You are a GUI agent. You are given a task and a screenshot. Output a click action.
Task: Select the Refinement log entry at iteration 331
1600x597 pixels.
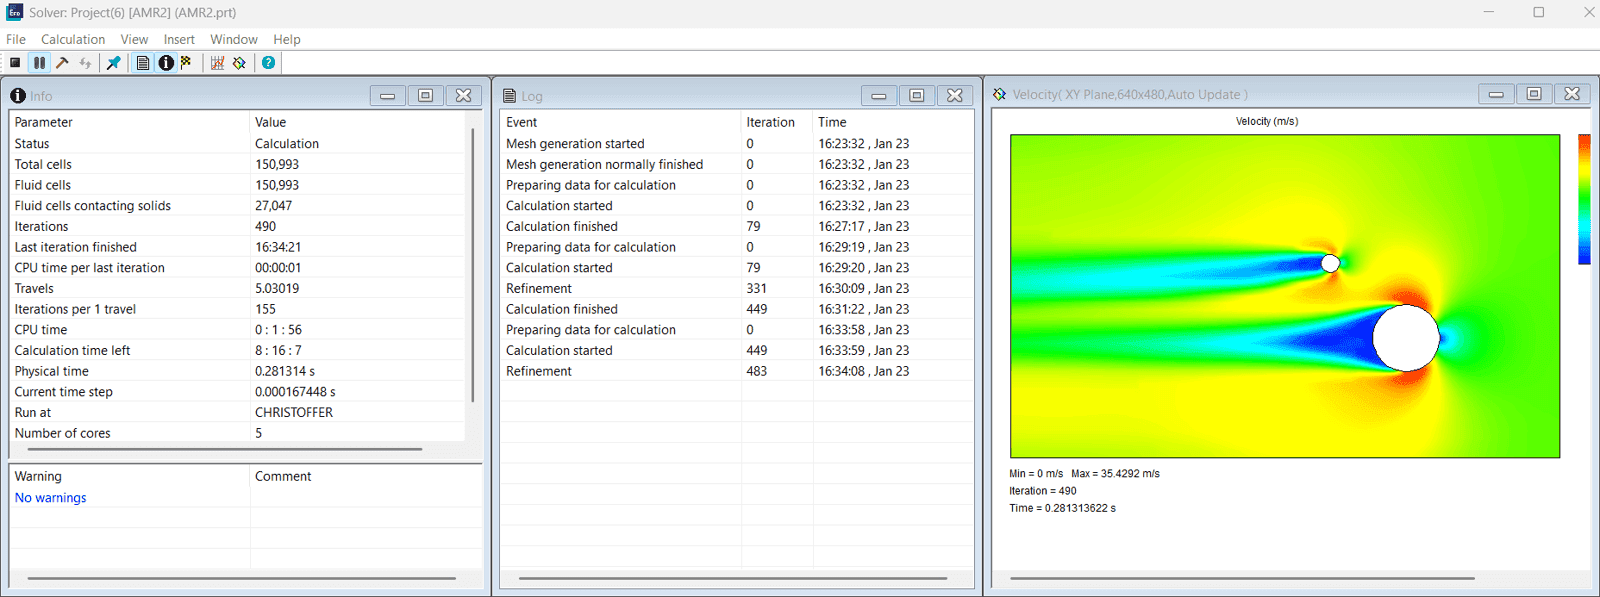[737, 288]
